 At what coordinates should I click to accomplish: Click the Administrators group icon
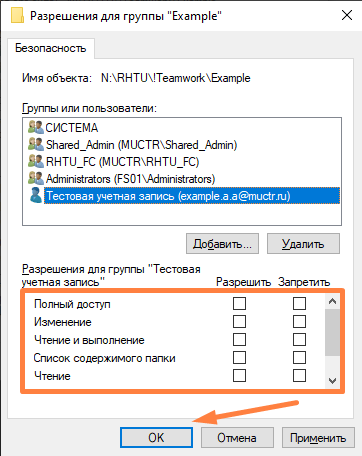[36, 178]
